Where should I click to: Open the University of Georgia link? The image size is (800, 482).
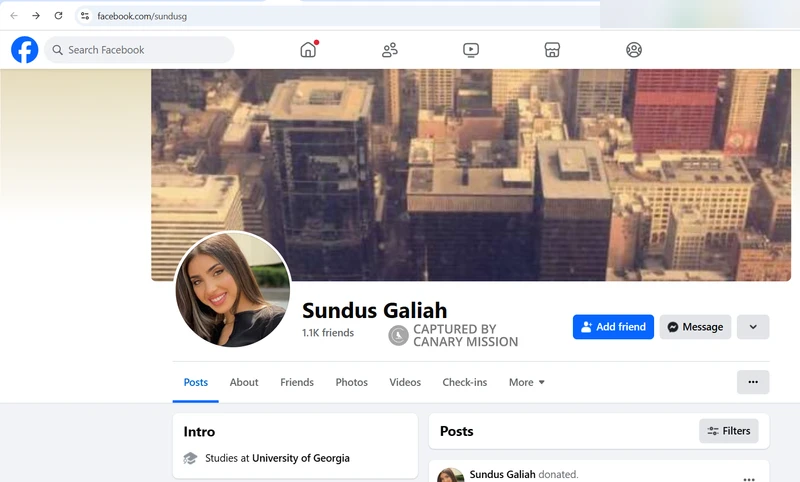(x=301, y=458)
